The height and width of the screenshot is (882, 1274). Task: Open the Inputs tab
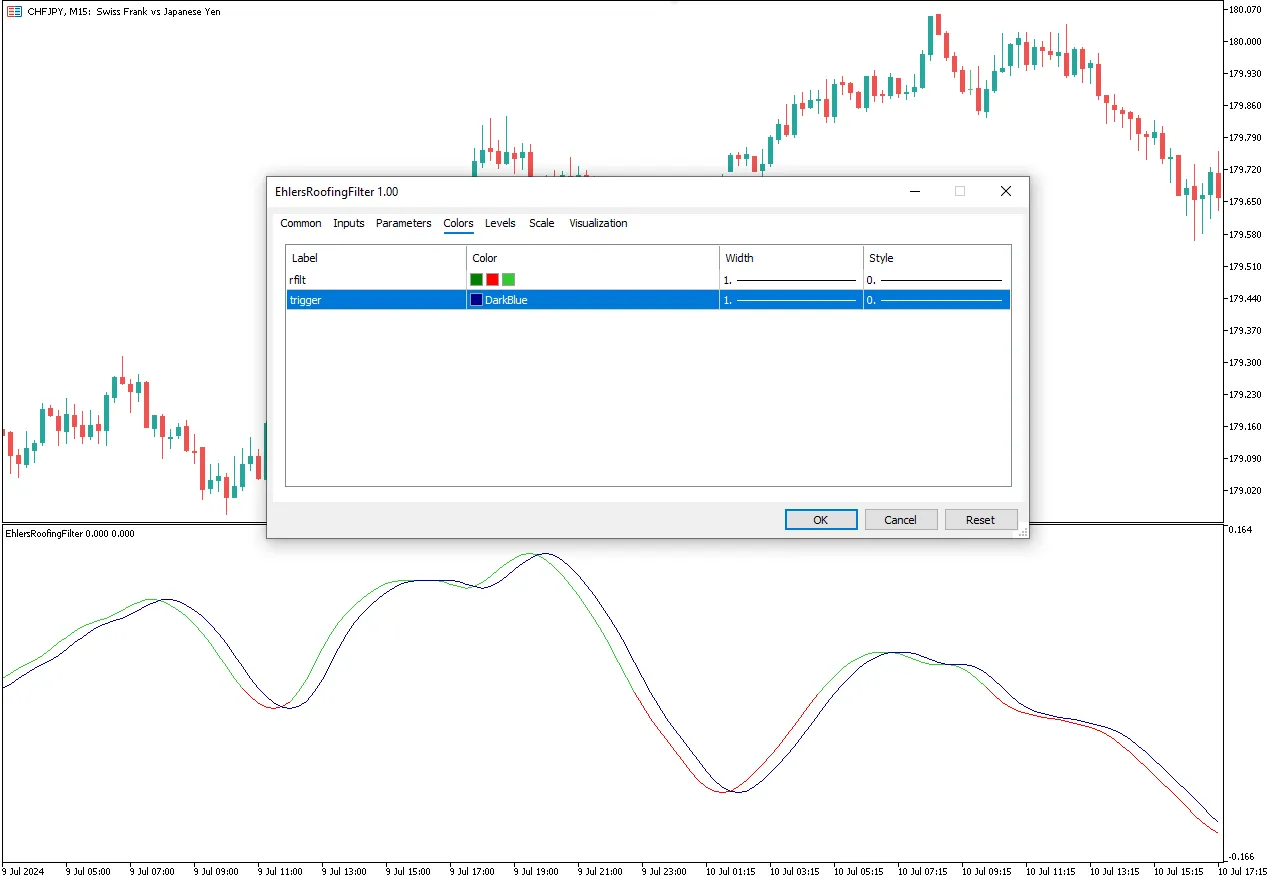(x=349, y=223)
